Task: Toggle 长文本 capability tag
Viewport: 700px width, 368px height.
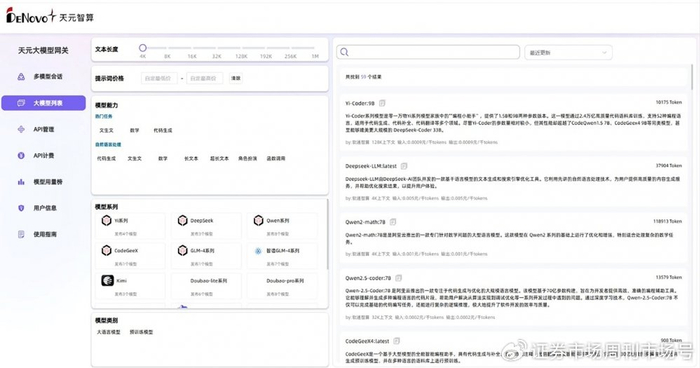Action: [191, 159]
